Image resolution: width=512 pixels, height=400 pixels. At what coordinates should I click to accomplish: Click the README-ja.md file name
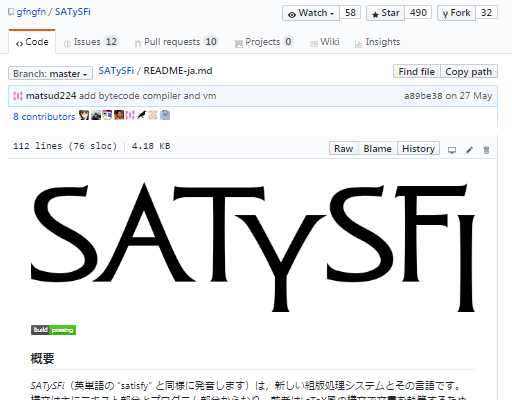(x=178, y=71)
